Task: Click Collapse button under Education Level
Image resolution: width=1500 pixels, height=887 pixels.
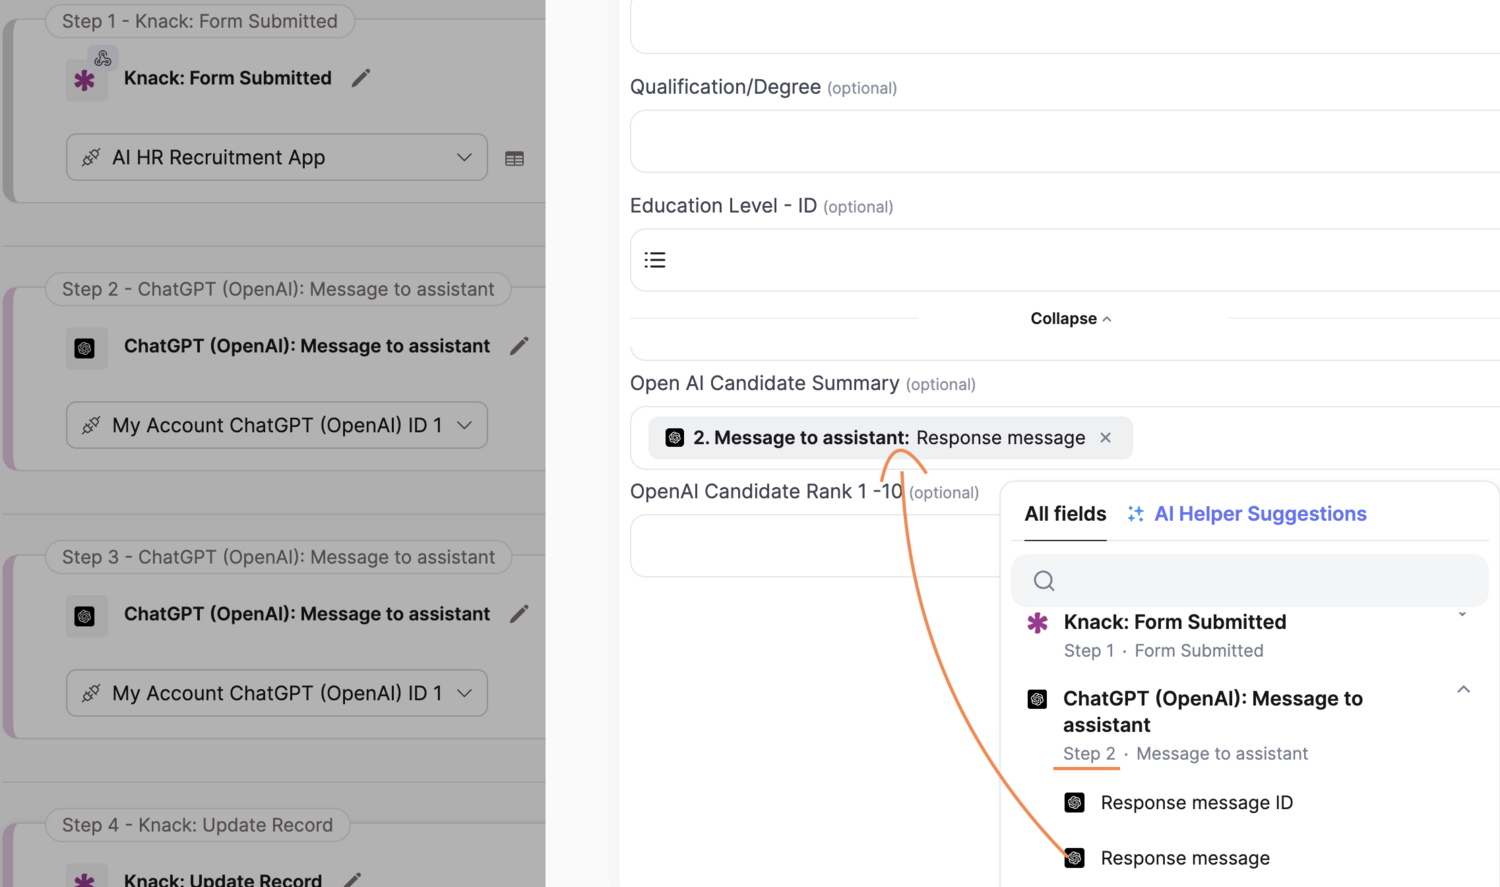Action: [x=1070, y=319]
